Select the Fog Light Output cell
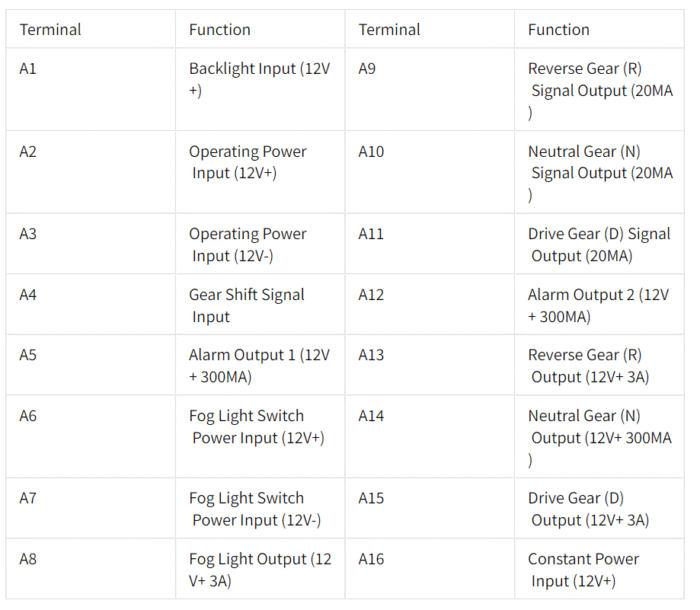This screenshot has width=700, height=610. tap(260, 569)
